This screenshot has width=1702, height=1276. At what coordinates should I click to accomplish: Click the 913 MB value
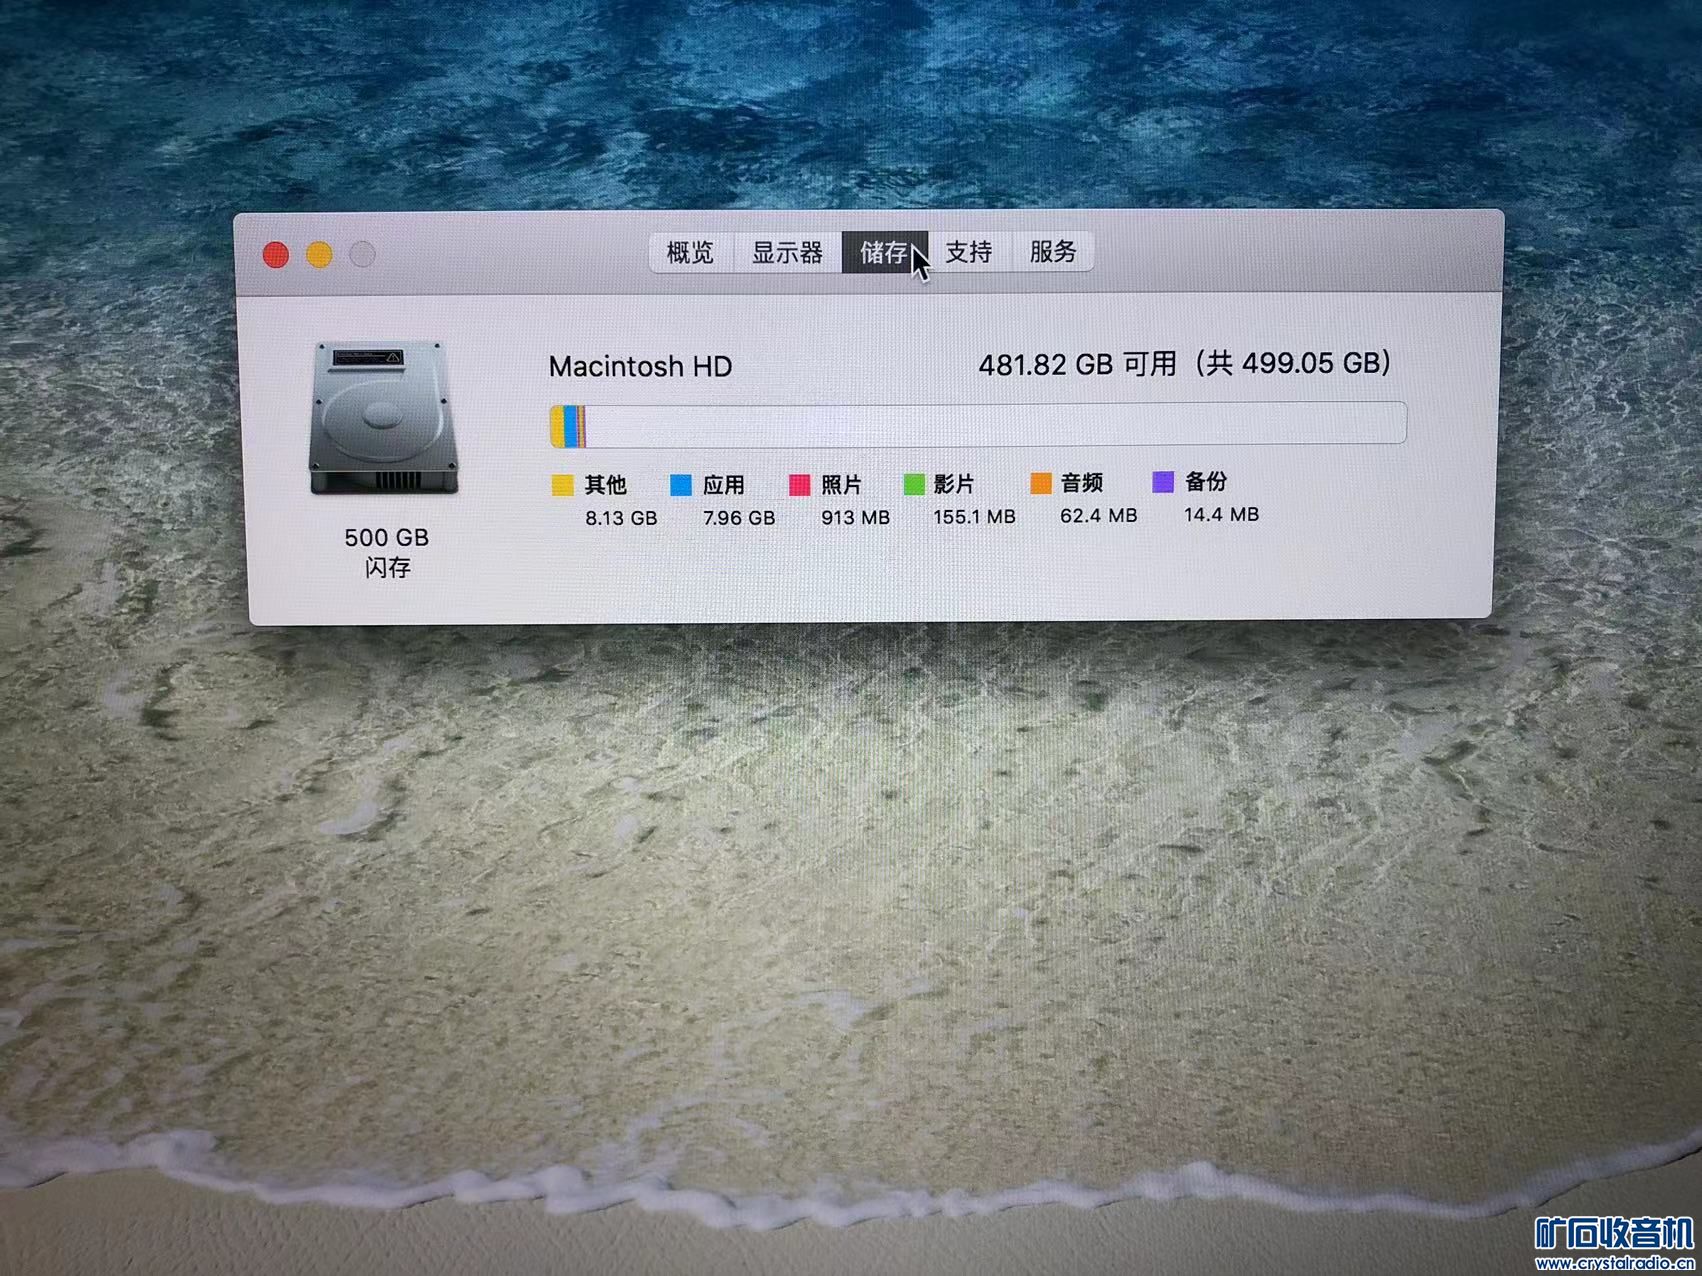click(x=855, y=517)
